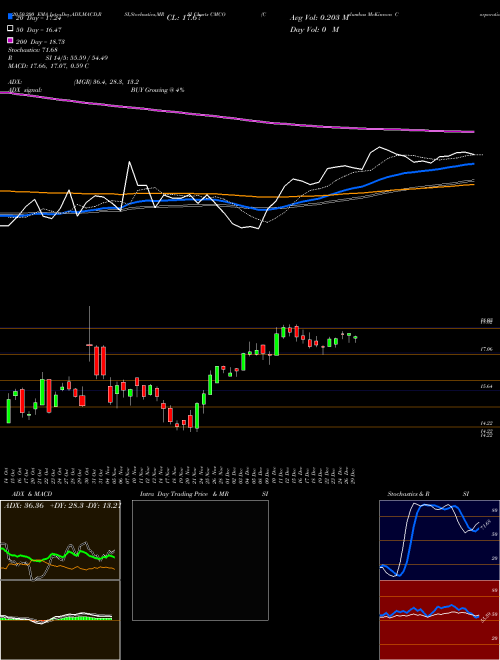
Task: Click the '(MGR) 36.4, 28.3, 13.2' ADX values
Action: 106,82
